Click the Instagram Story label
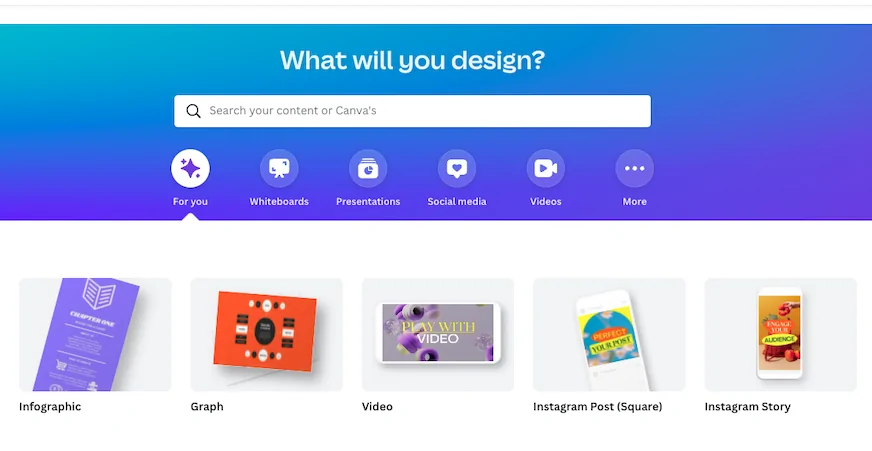 coord(747,407)
